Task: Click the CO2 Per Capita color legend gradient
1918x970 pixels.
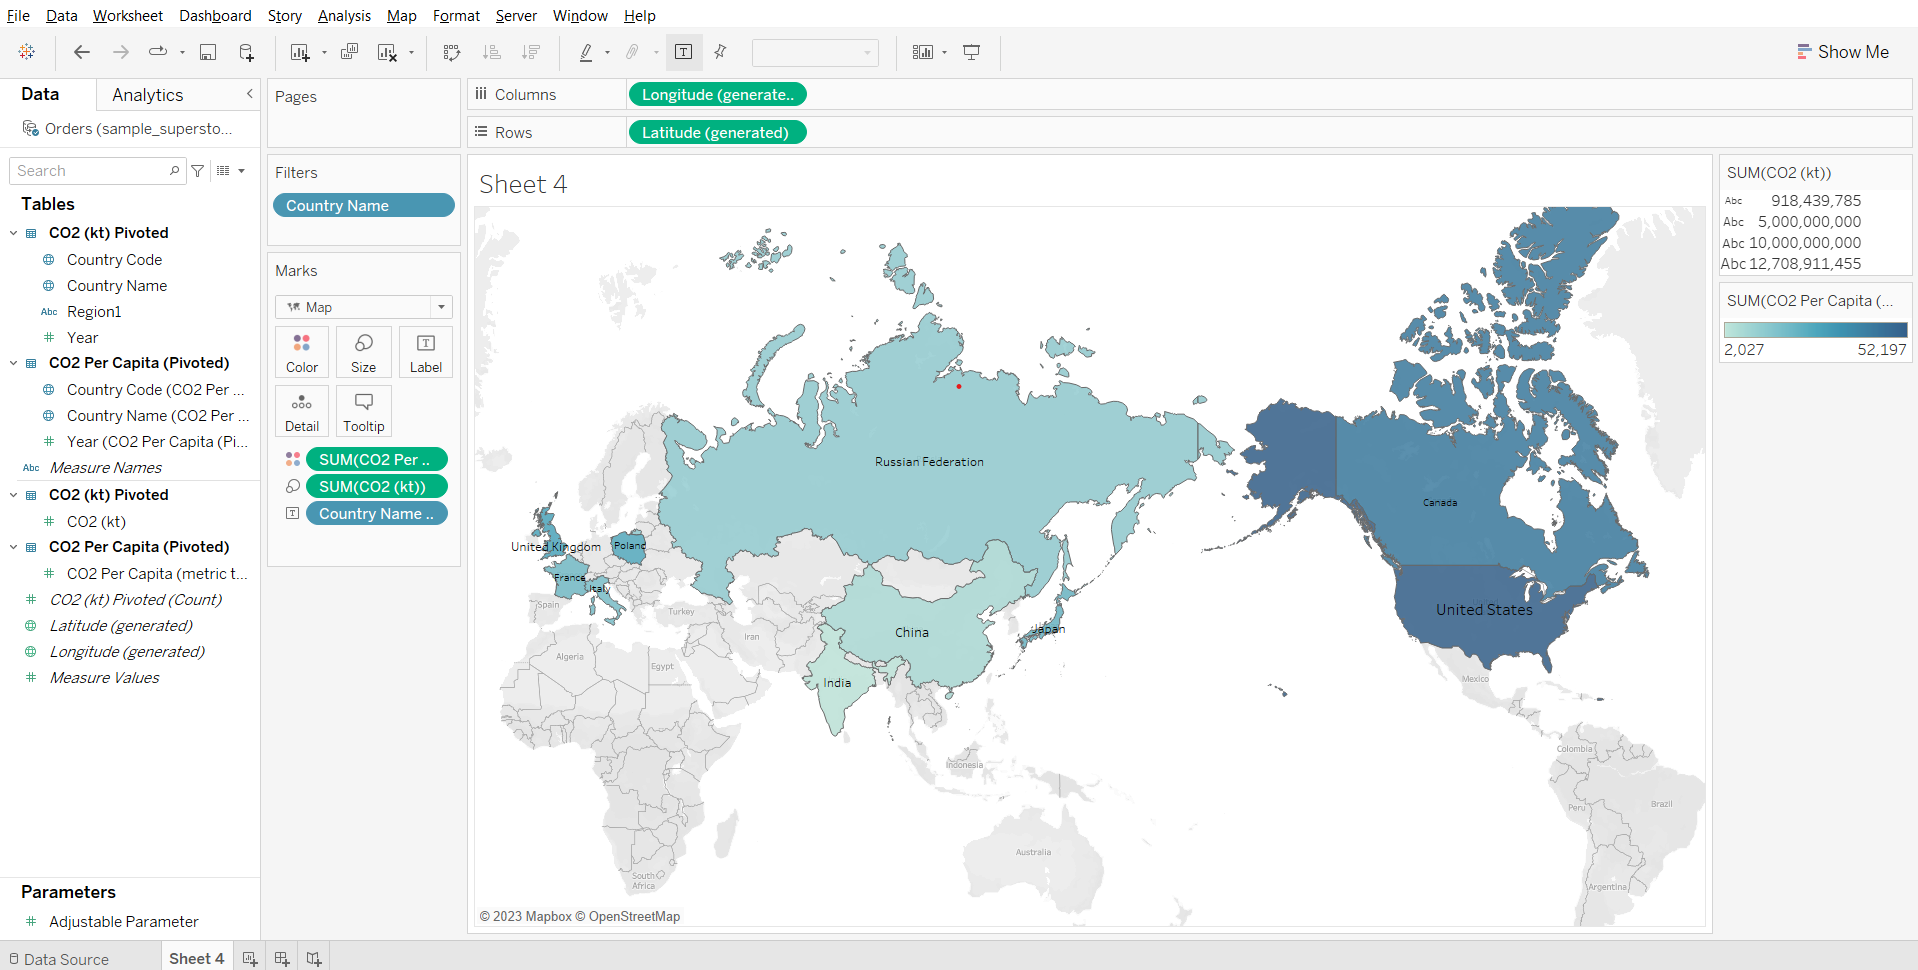Action: click(1814, 330)
